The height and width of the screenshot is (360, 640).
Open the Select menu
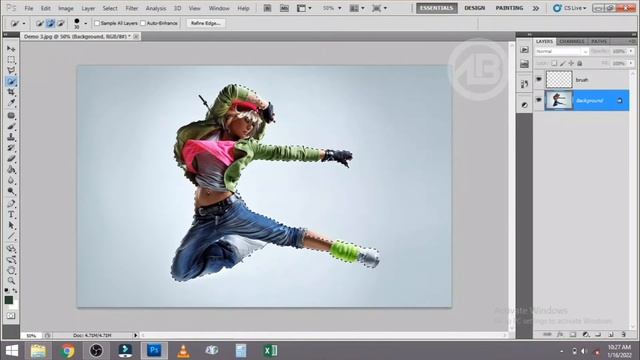coord(110,8)
